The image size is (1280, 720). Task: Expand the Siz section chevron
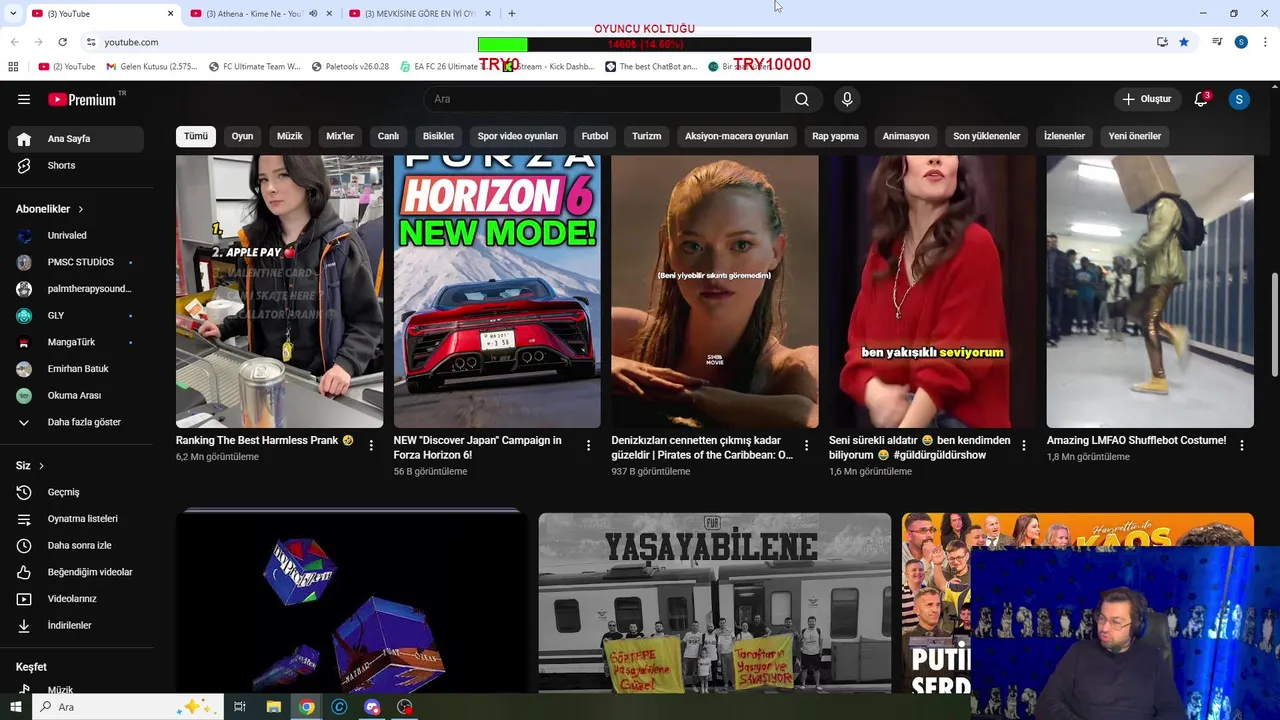tap(41, 466)
